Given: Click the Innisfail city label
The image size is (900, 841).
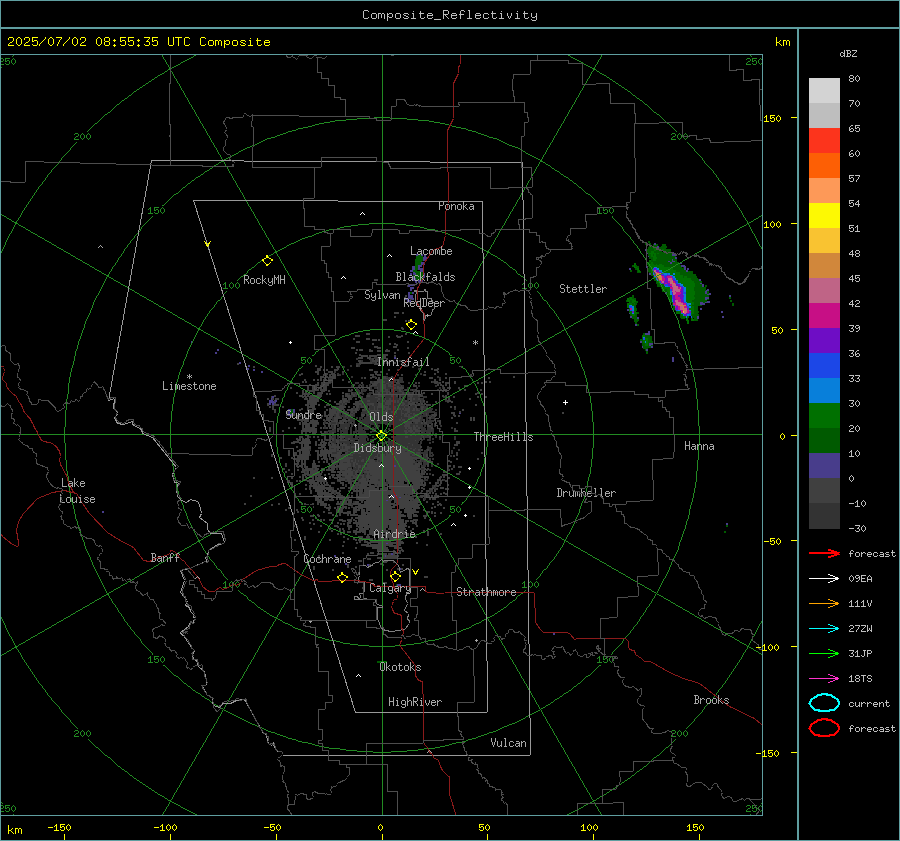Looking at the screenshot, I should [x=403, y=362].
